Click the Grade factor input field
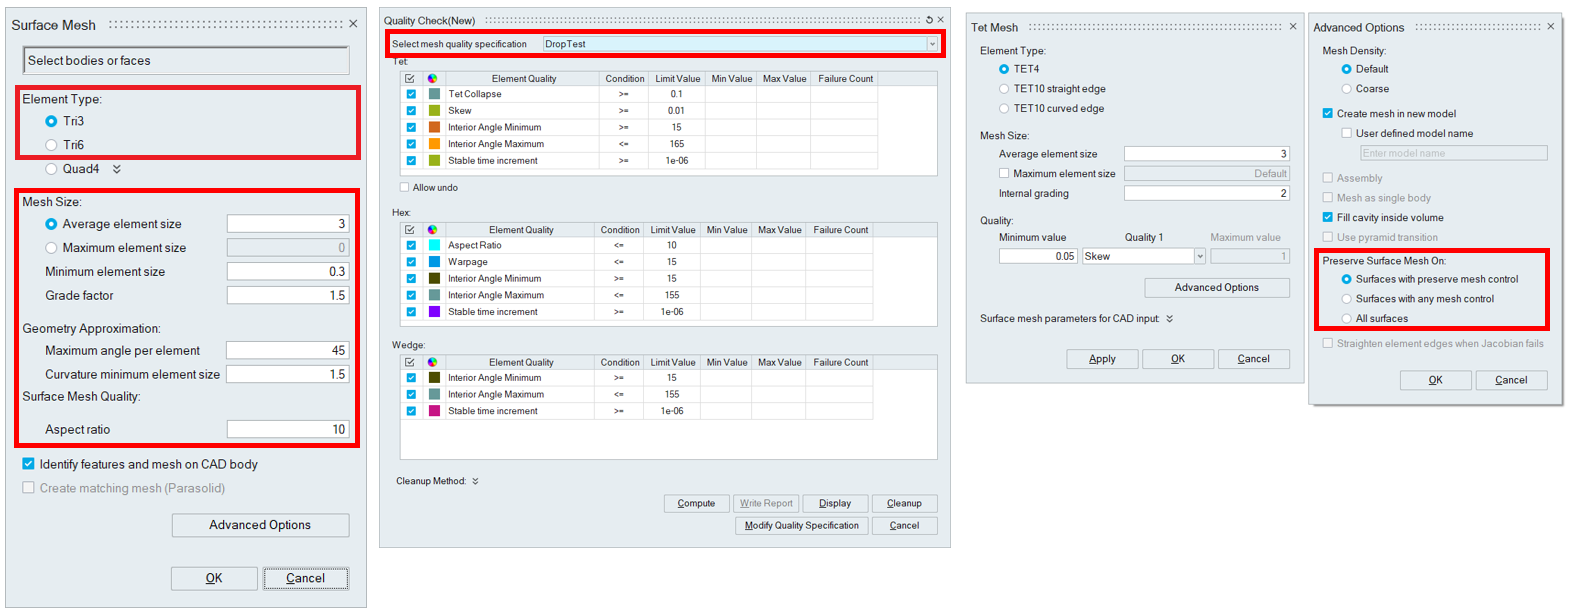1572x616 pixels. [287, 296]
